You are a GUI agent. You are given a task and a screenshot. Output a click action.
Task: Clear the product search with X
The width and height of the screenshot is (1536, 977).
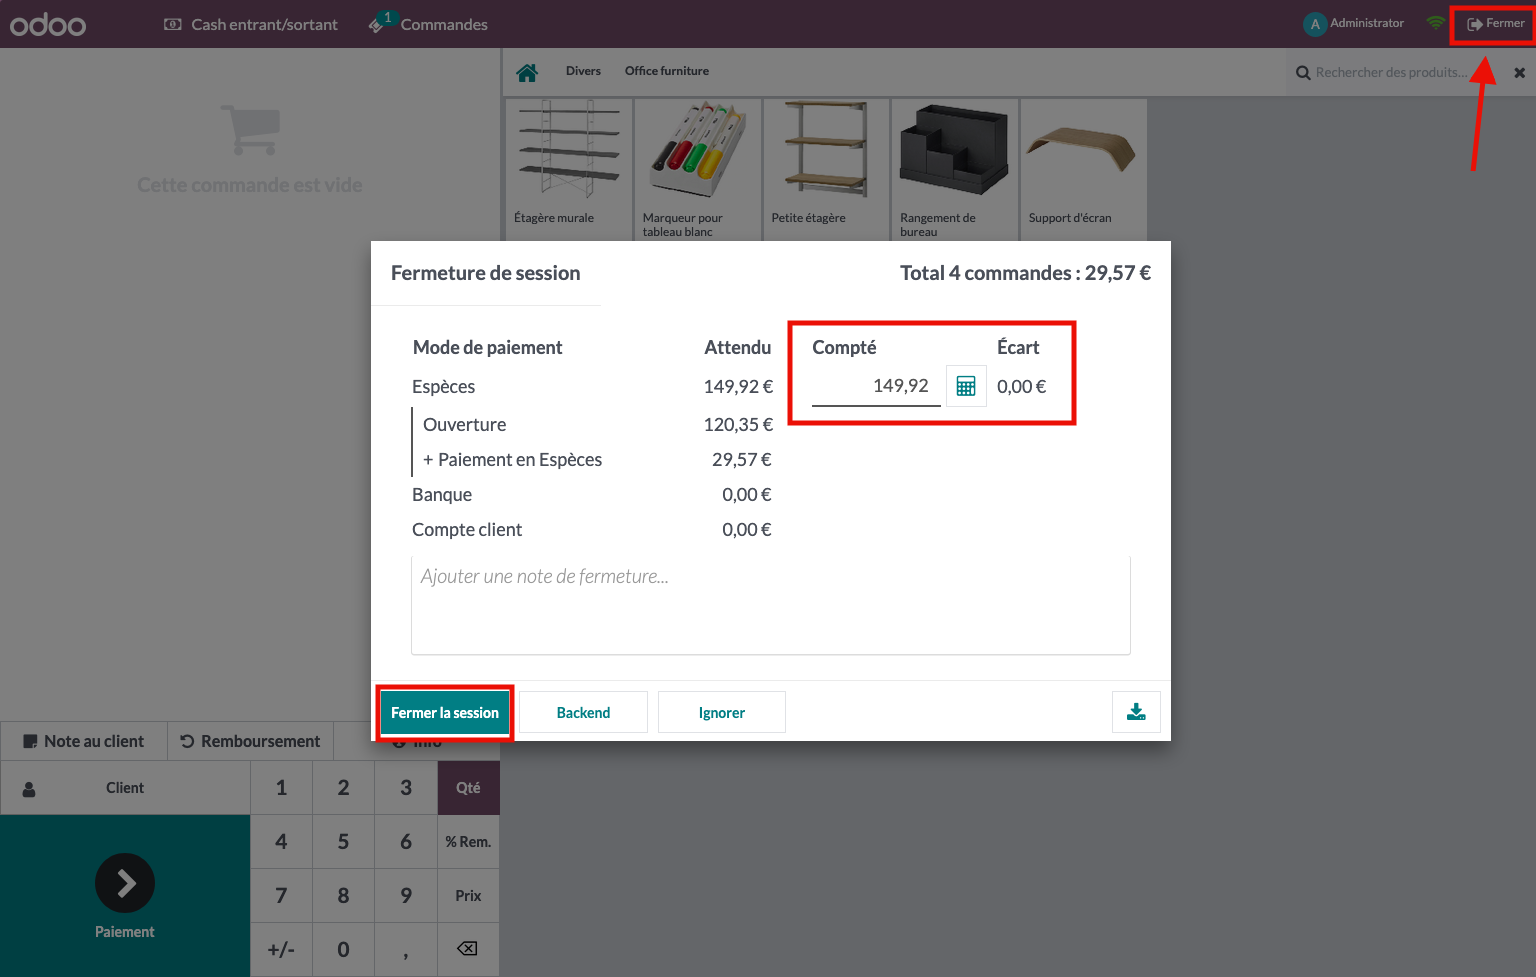[1519, 73]
